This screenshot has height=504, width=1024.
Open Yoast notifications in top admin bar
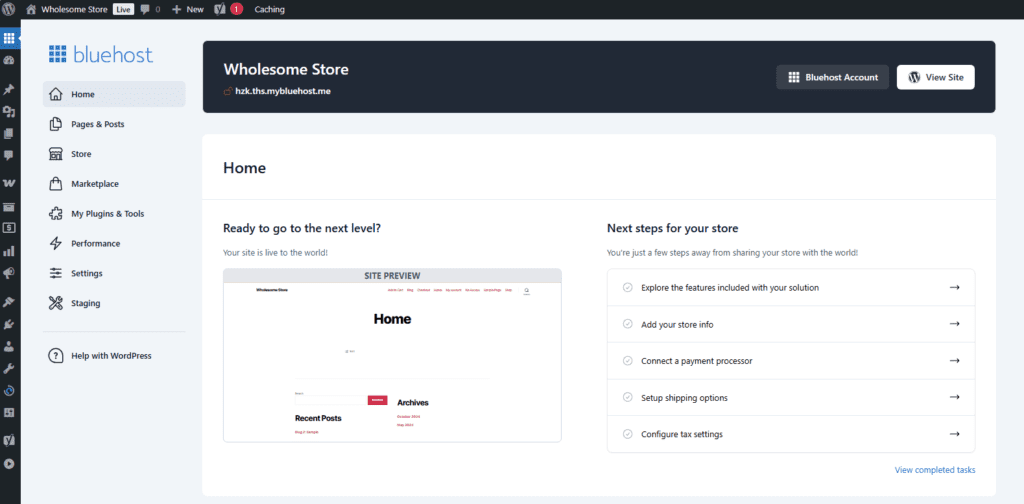pyautogui.click(x=229, y=9)
